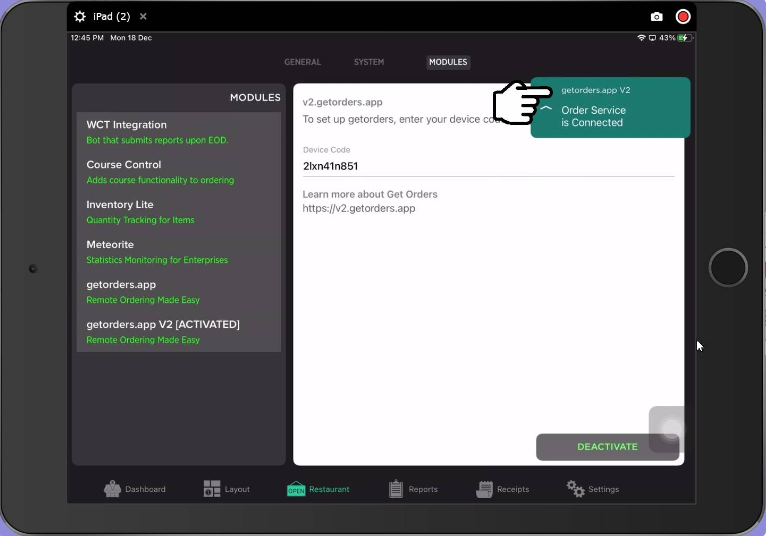Click the DEACTIVATE button

(607, 447)
